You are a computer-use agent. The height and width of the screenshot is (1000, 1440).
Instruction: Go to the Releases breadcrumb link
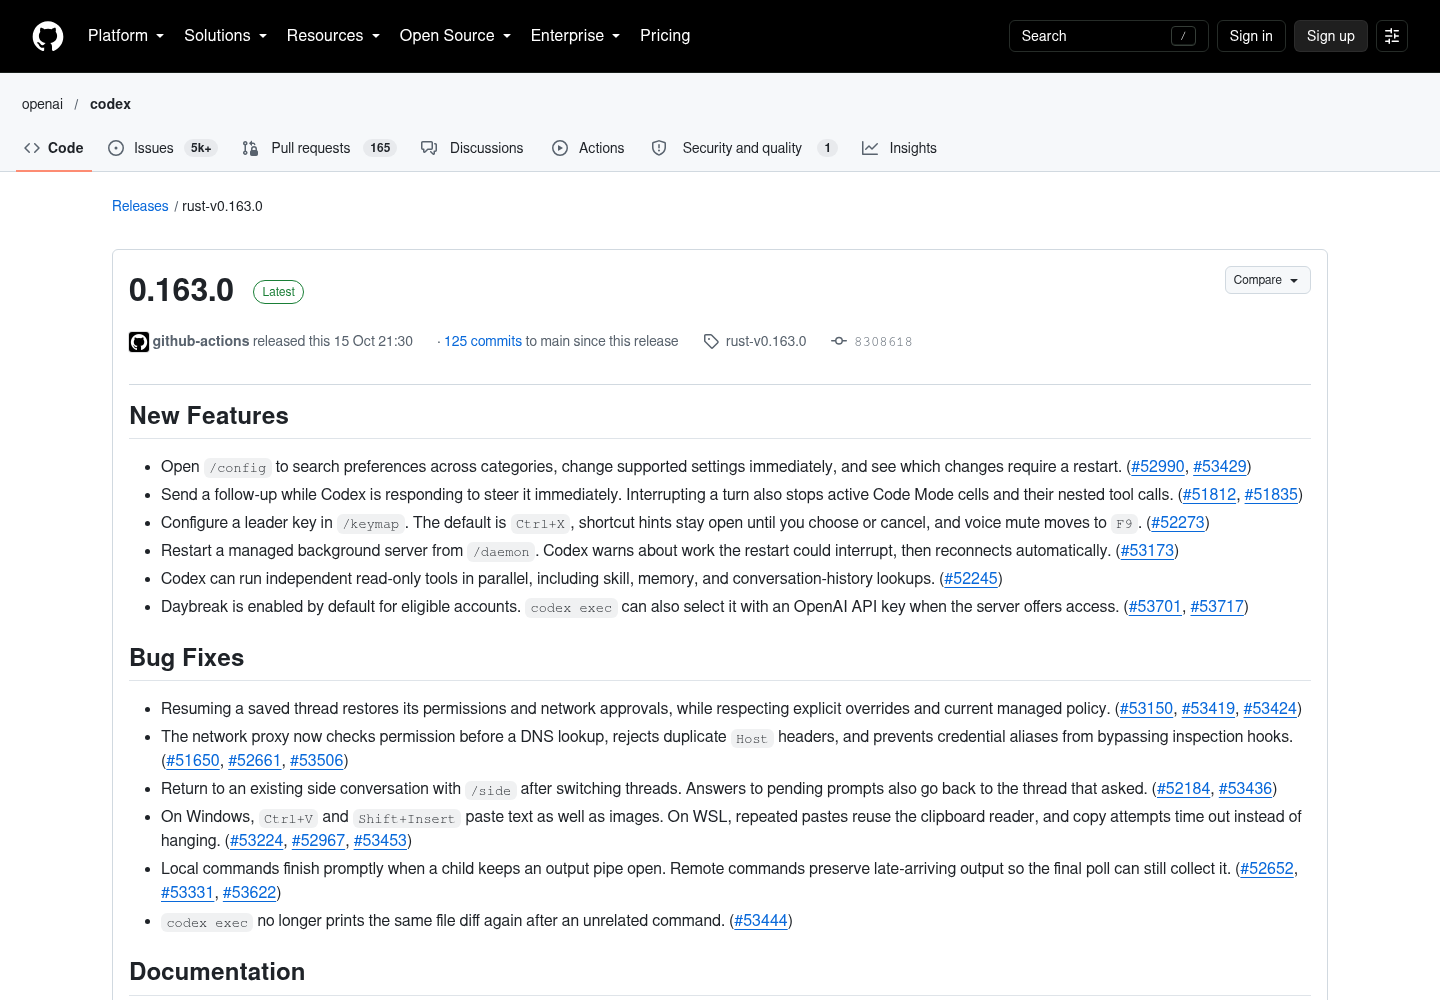[x=140, y=206]
